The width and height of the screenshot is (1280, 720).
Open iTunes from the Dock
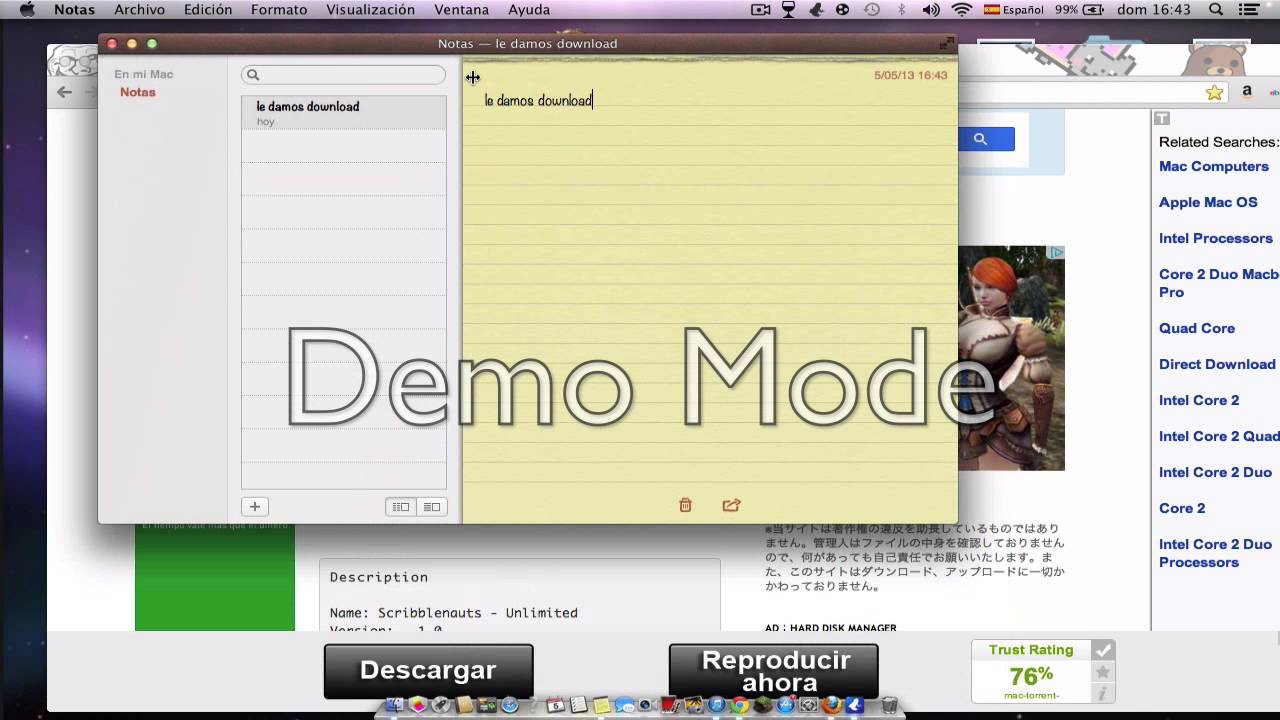click(717, 705)
